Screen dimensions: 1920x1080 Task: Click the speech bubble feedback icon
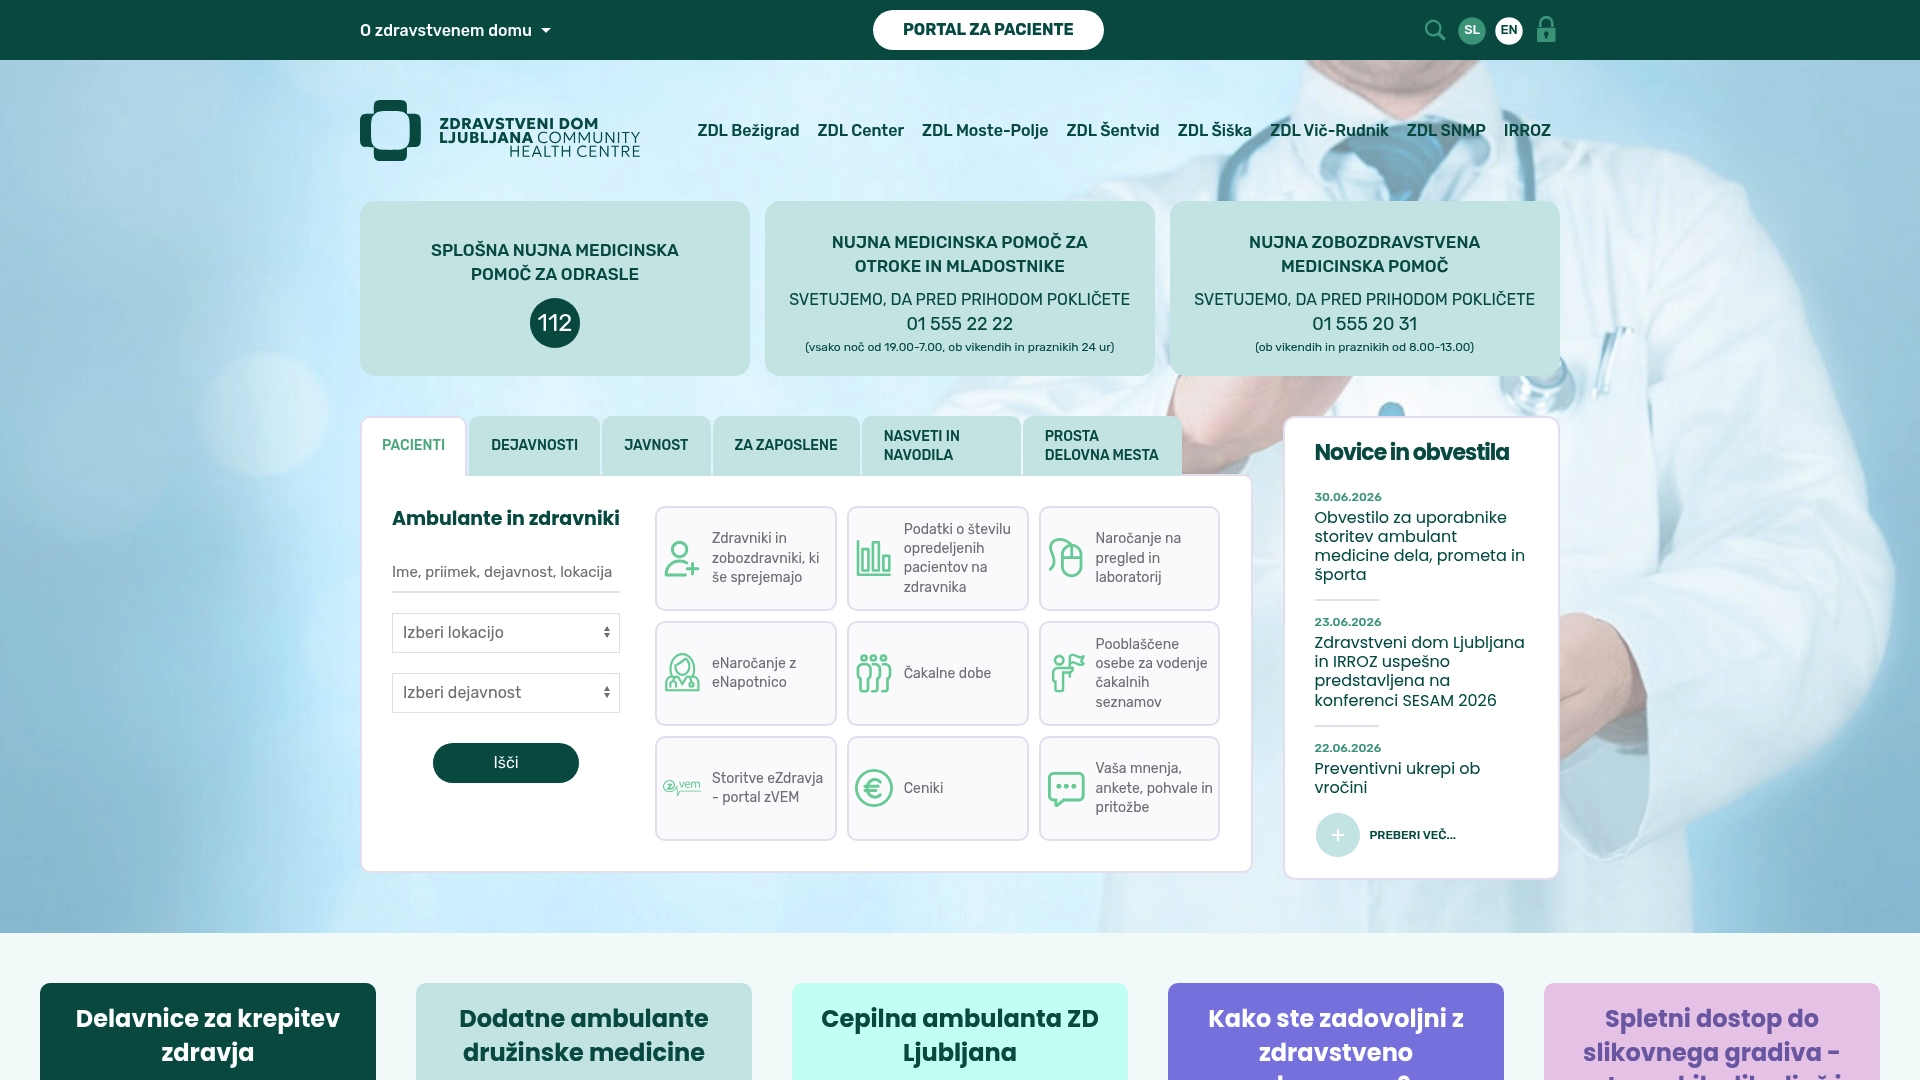(1066, 789)
